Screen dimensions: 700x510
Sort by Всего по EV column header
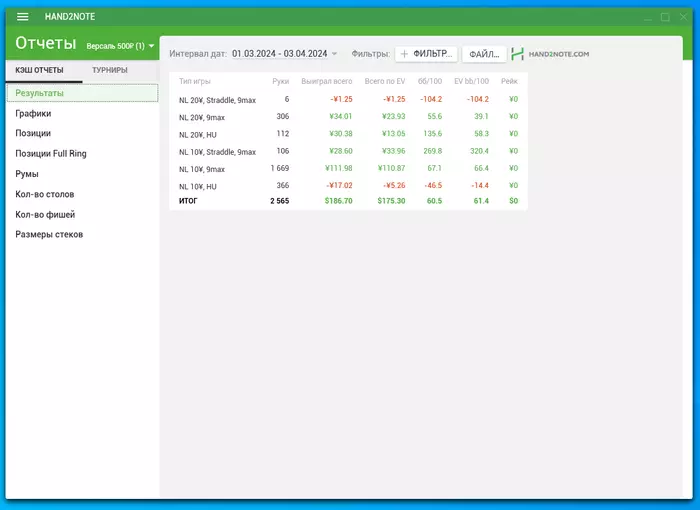385,81
